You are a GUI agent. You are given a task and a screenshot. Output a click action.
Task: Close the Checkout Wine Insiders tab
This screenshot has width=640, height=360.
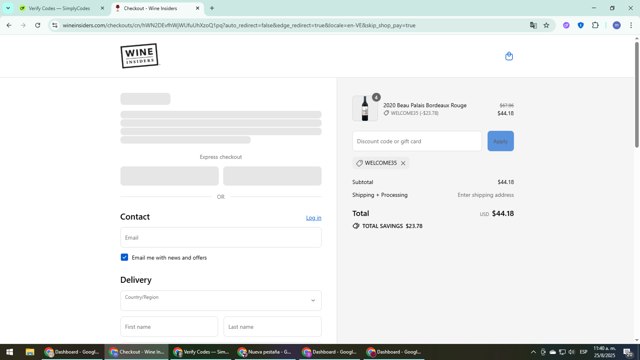pyautogui.click(x=198, y=8)
